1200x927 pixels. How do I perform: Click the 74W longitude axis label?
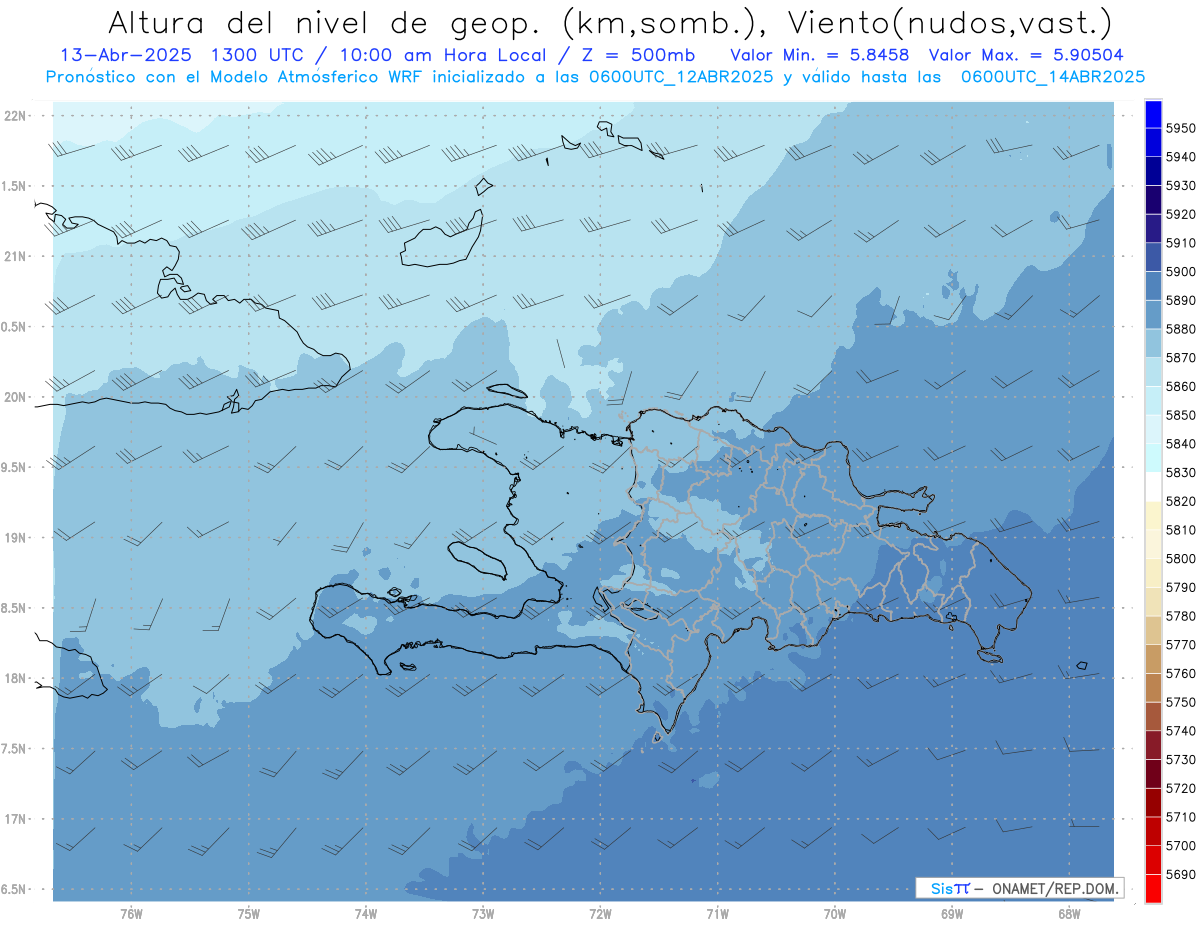click(x=365, y=914)
